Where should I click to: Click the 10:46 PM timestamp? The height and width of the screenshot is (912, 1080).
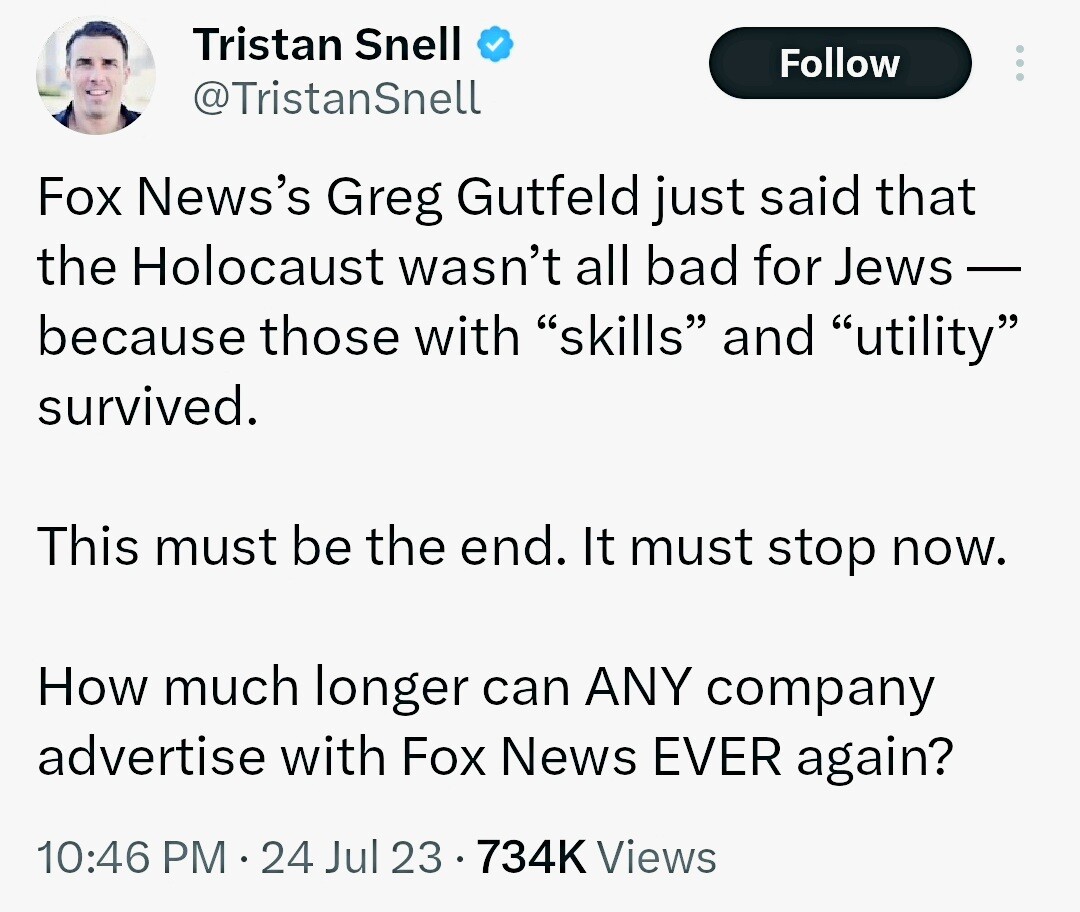(x=131, y=858)
